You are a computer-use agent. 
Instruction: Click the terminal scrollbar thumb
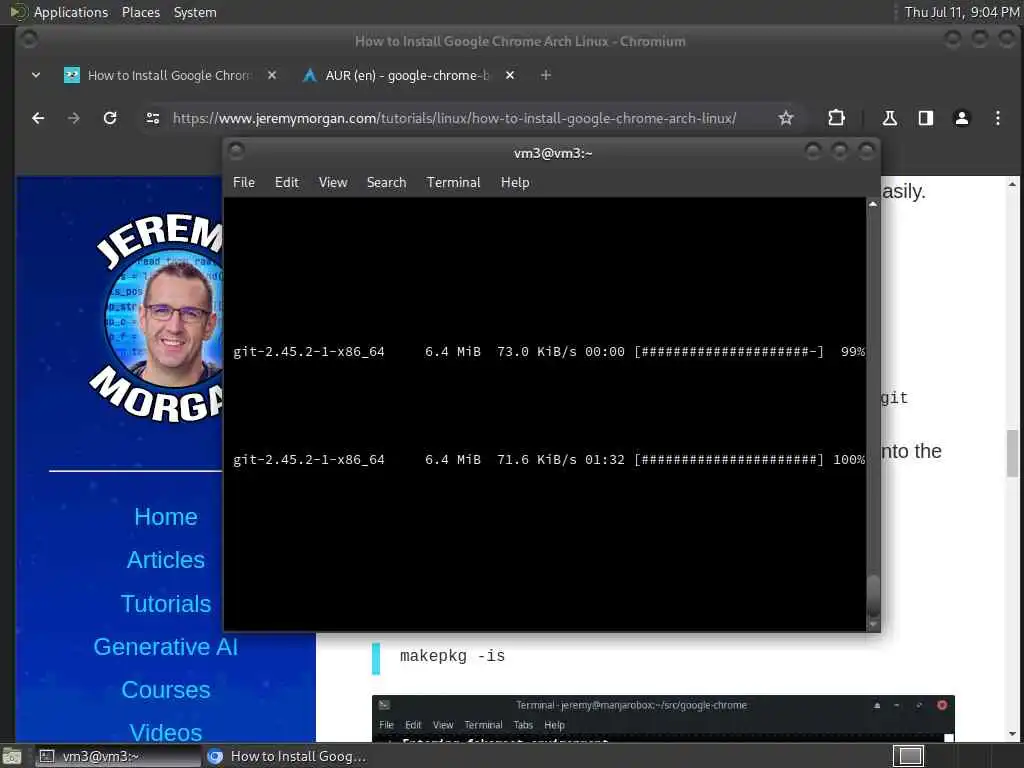[x=873, y=596]
